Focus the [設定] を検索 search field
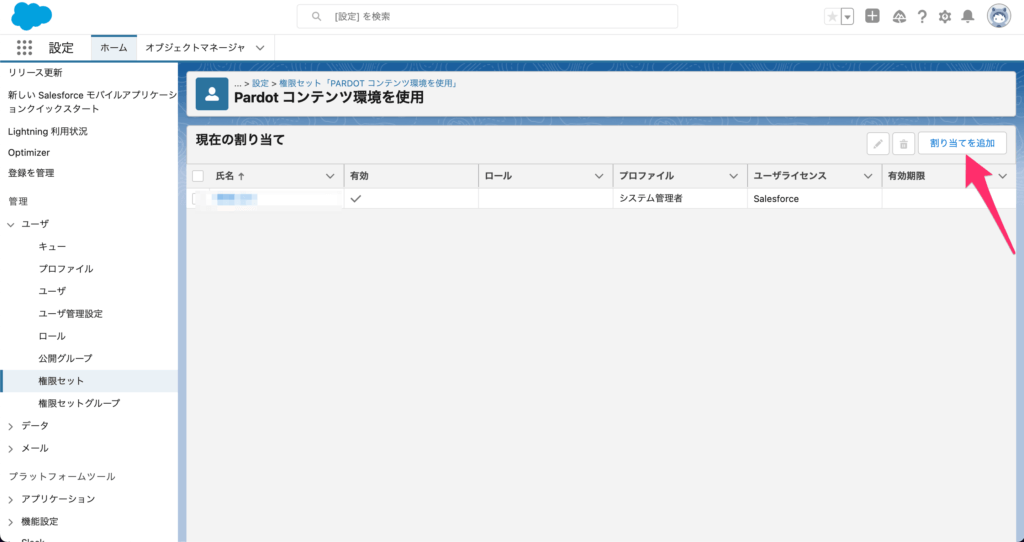 click(x=487, y=16)
